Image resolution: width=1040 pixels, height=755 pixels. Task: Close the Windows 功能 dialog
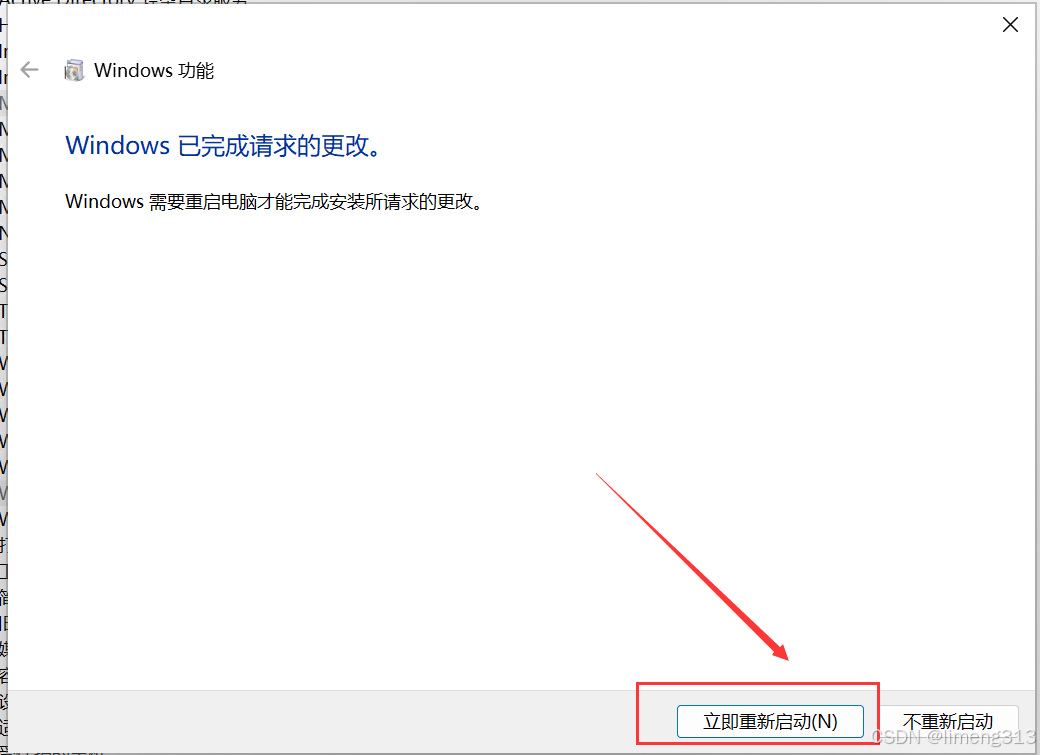(1010, 25)
